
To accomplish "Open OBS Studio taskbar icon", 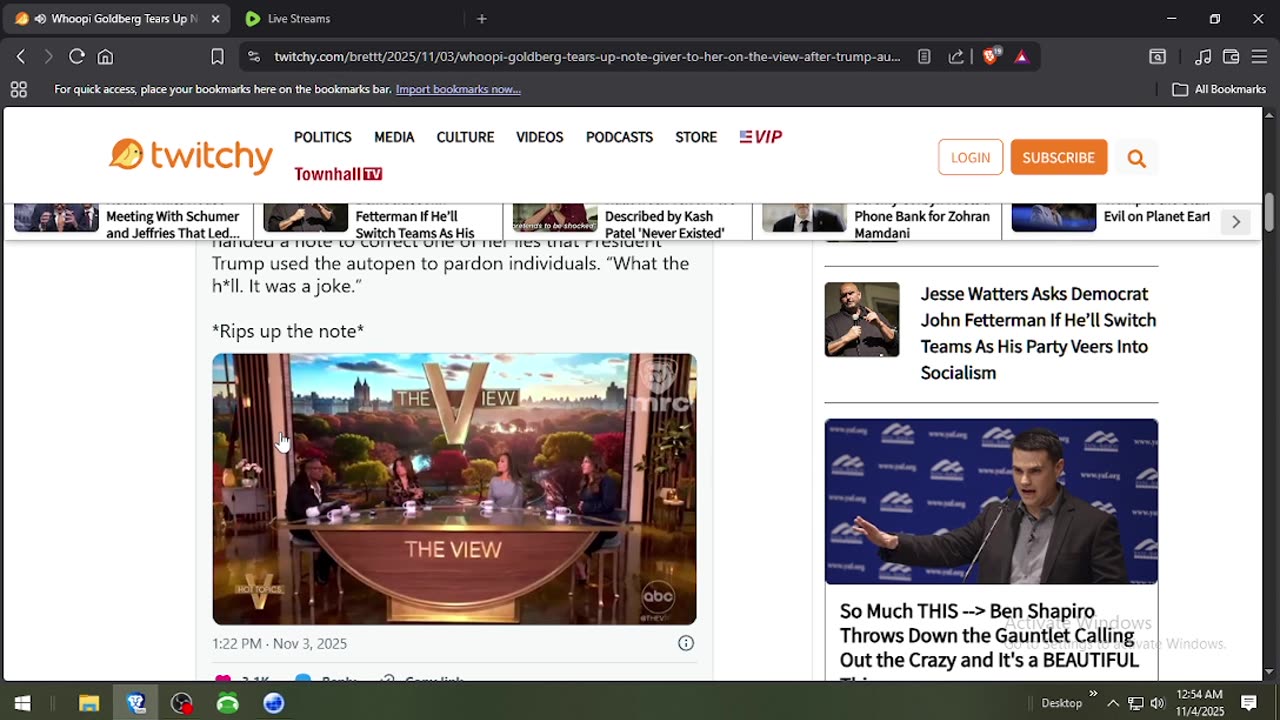I will pos(182,703).
